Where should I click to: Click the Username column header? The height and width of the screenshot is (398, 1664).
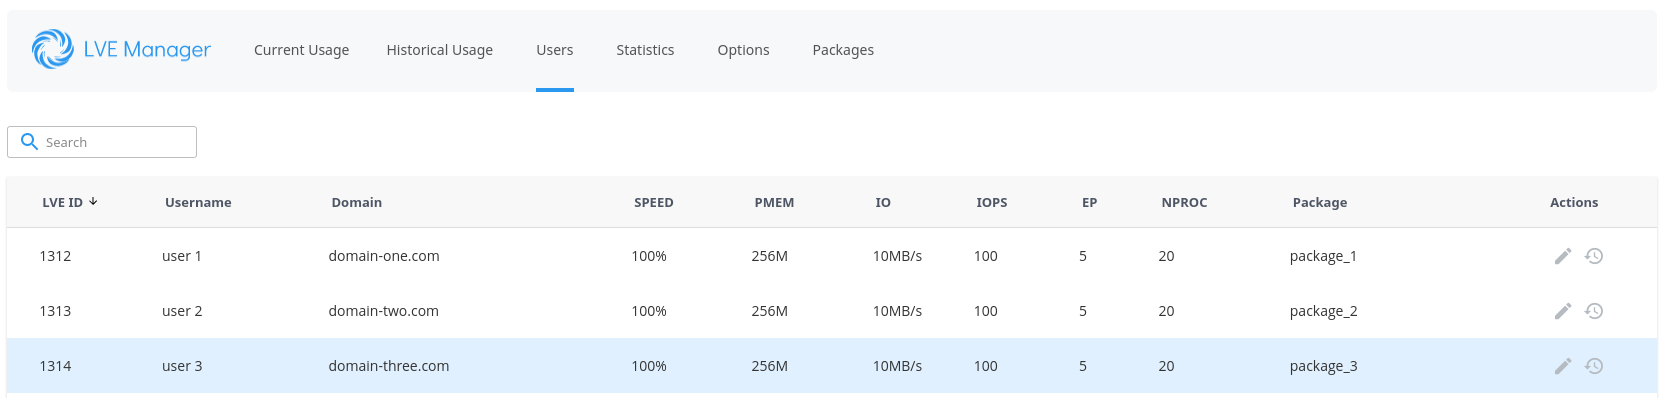[x=198, y=202]
